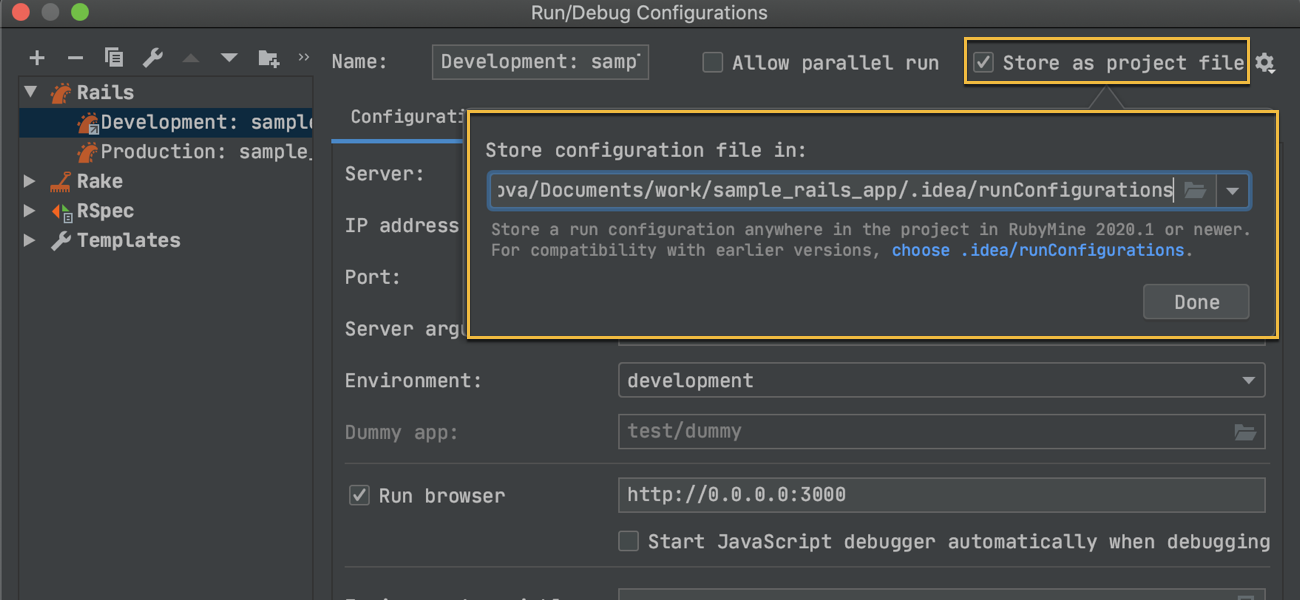Switch to the Configuration tab
Image resolution: width=1300 pixels, height=600 pixels.
coord(405,117)
